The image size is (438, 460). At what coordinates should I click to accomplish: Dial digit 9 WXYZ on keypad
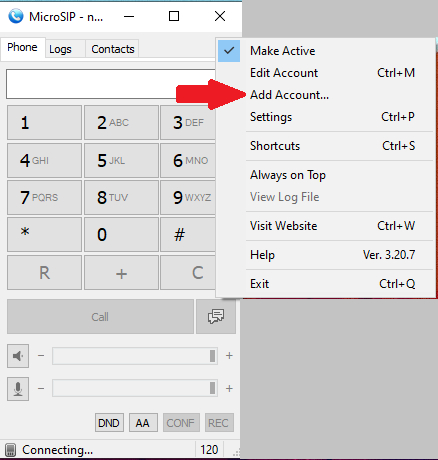[x=188, y=197]
